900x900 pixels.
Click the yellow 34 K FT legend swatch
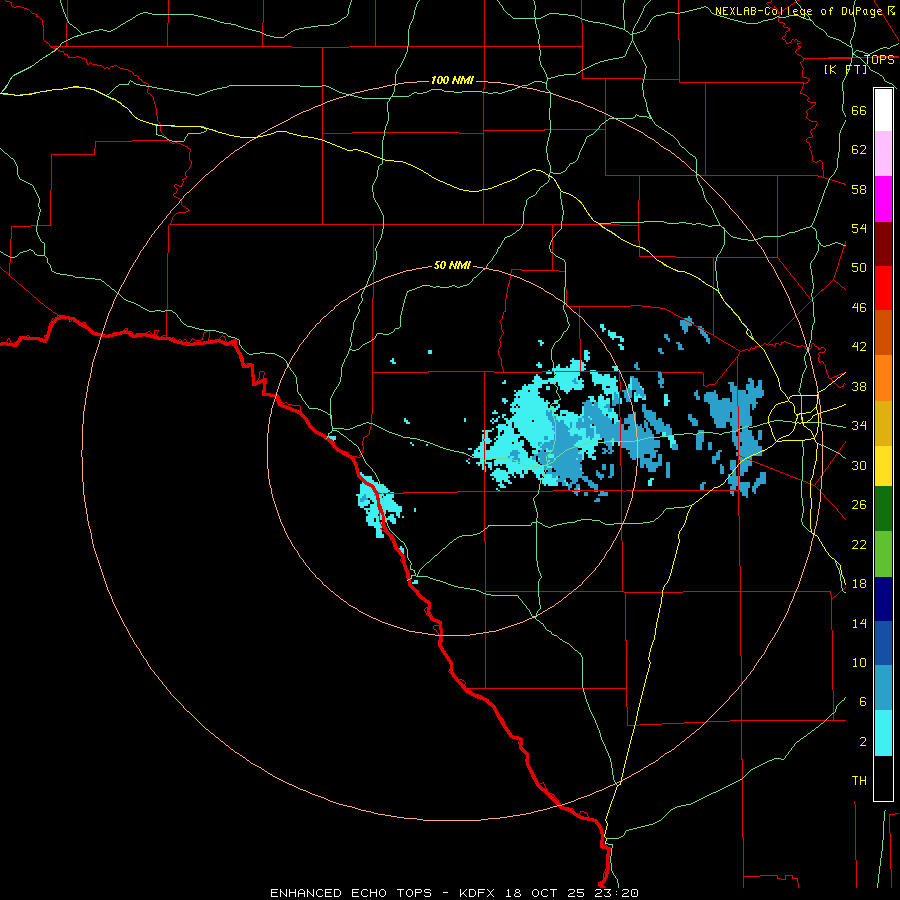[883, 466]
